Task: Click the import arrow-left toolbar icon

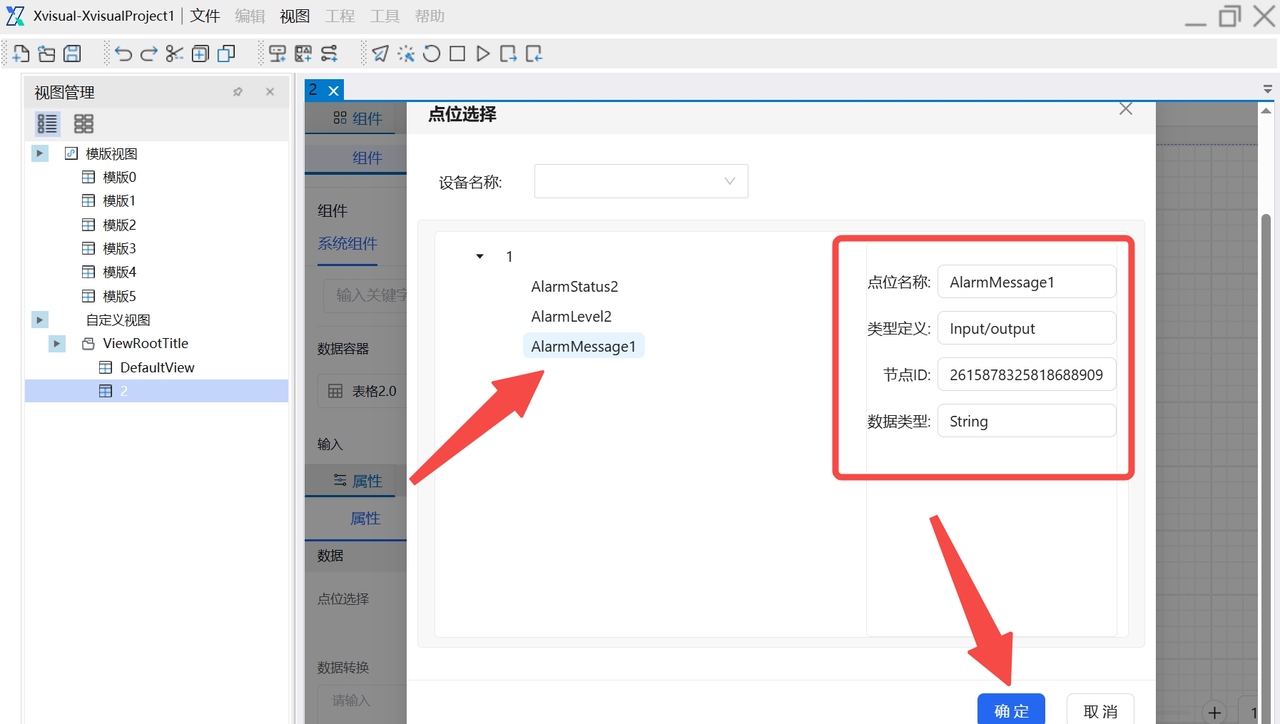Action: tap(534, 54)
